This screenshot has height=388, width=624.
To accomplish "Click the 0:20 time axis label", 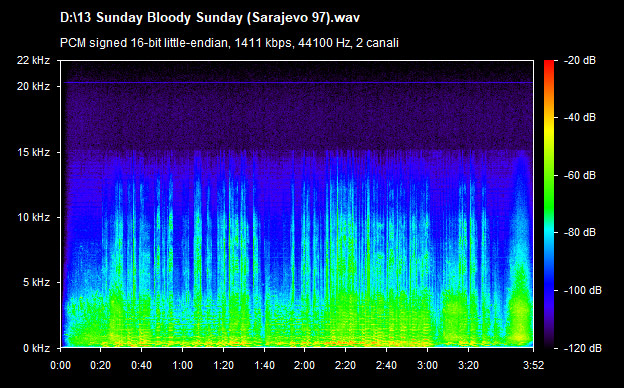I will point(101,365).
